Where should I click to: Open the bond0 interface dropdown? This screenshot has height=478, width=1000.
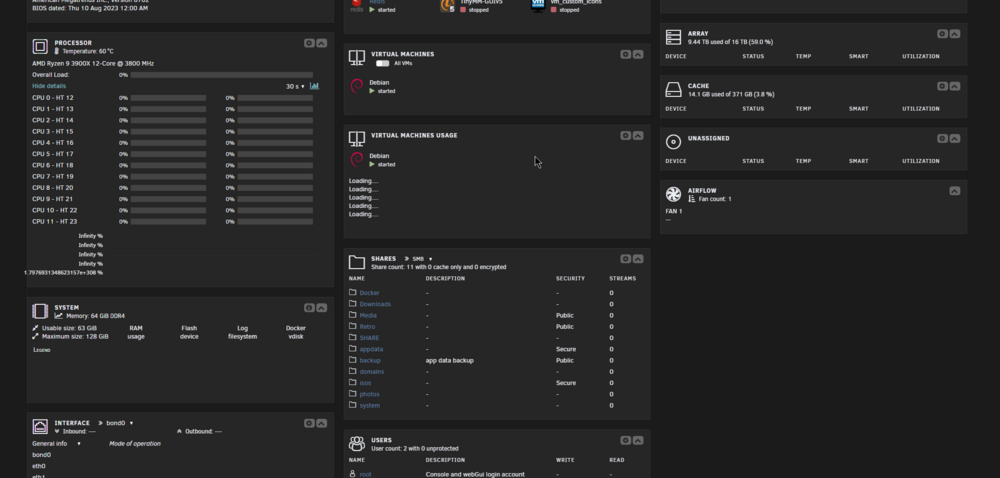[119, 423]
